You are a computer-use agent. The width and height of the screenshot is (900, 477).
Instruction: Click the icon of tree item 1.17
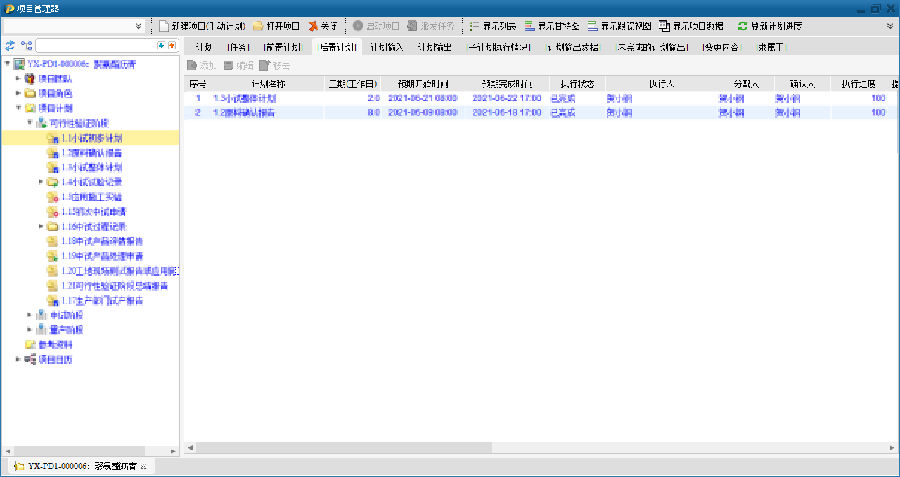(53, 301)
